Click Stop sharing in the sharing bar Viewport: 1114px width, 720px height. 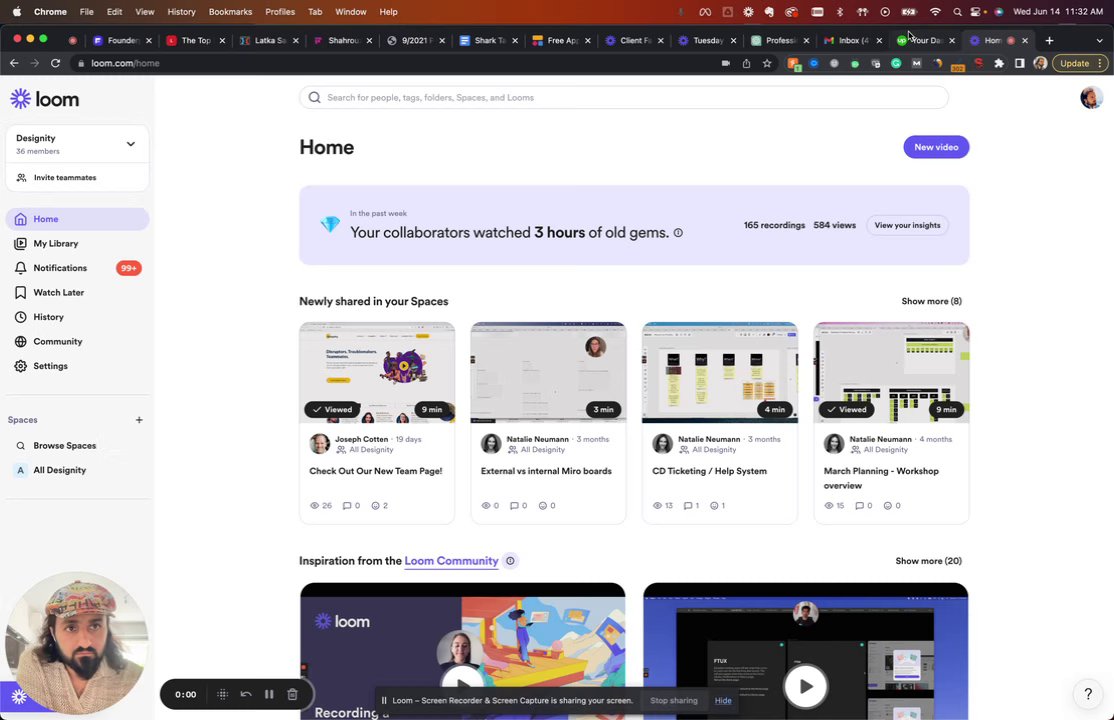tap(673, 701)
